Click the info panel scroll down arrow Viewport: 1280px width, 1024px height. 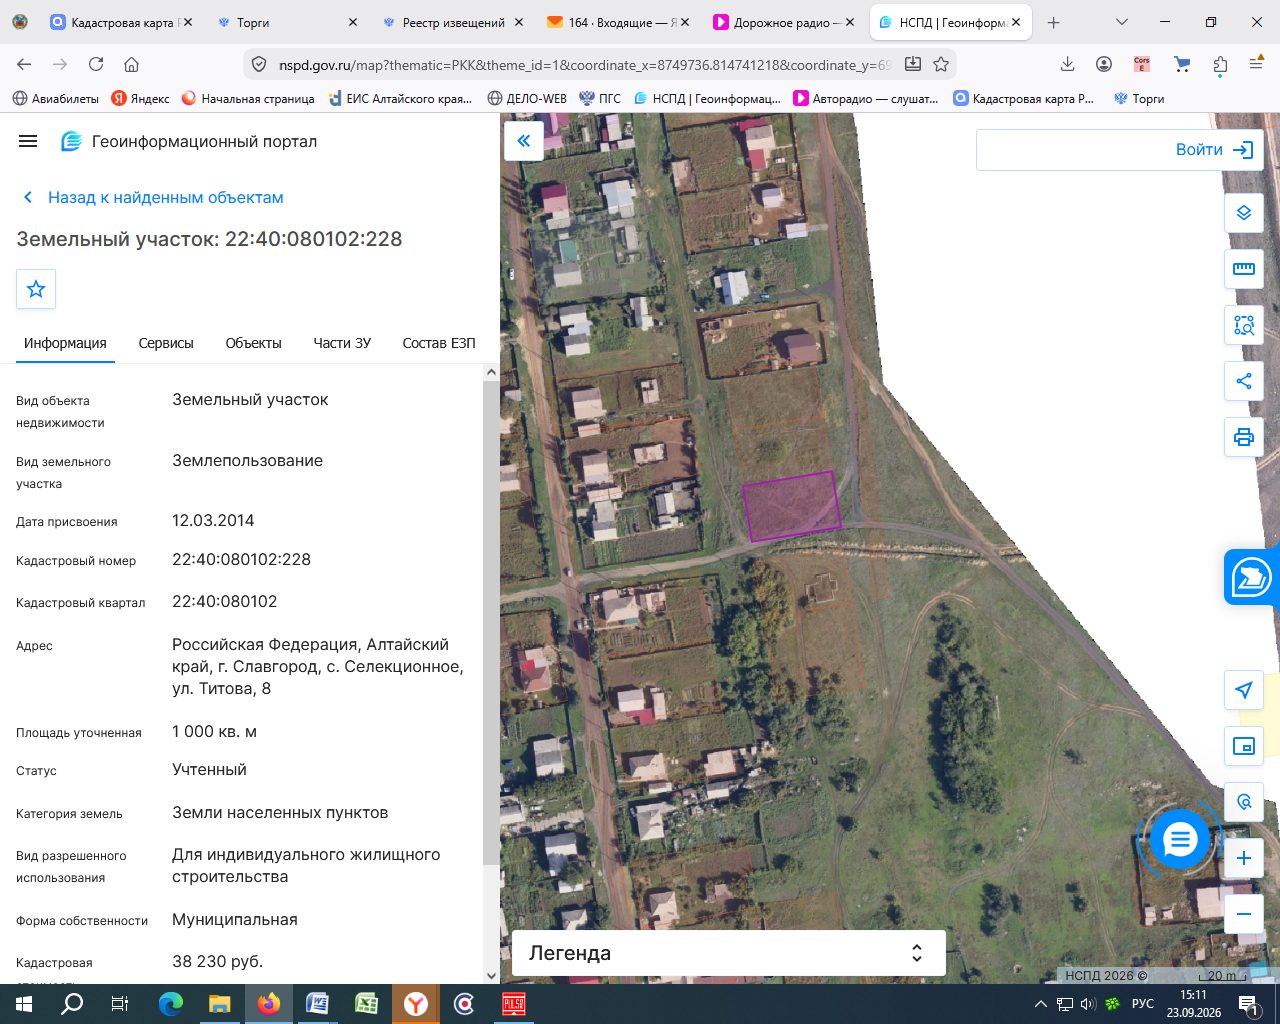pos(491,976)
